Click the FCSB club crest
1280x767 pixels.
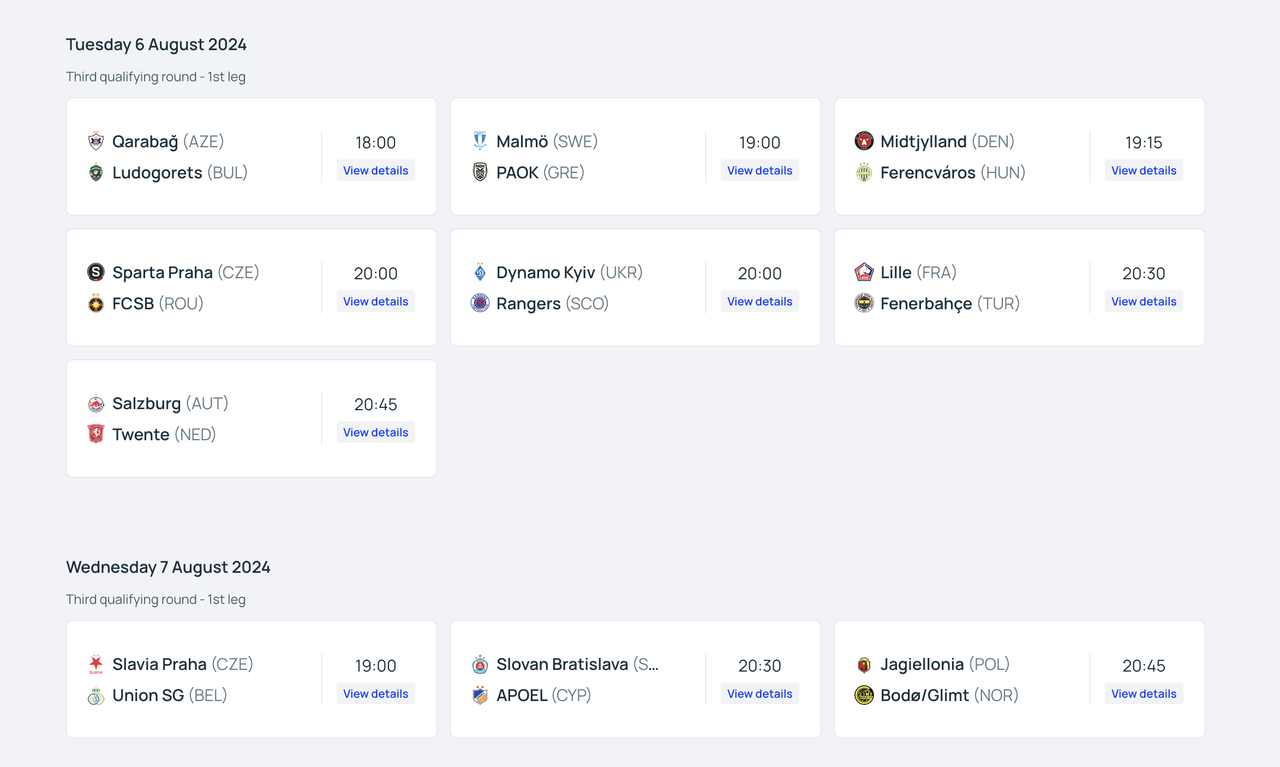[96, 303]
